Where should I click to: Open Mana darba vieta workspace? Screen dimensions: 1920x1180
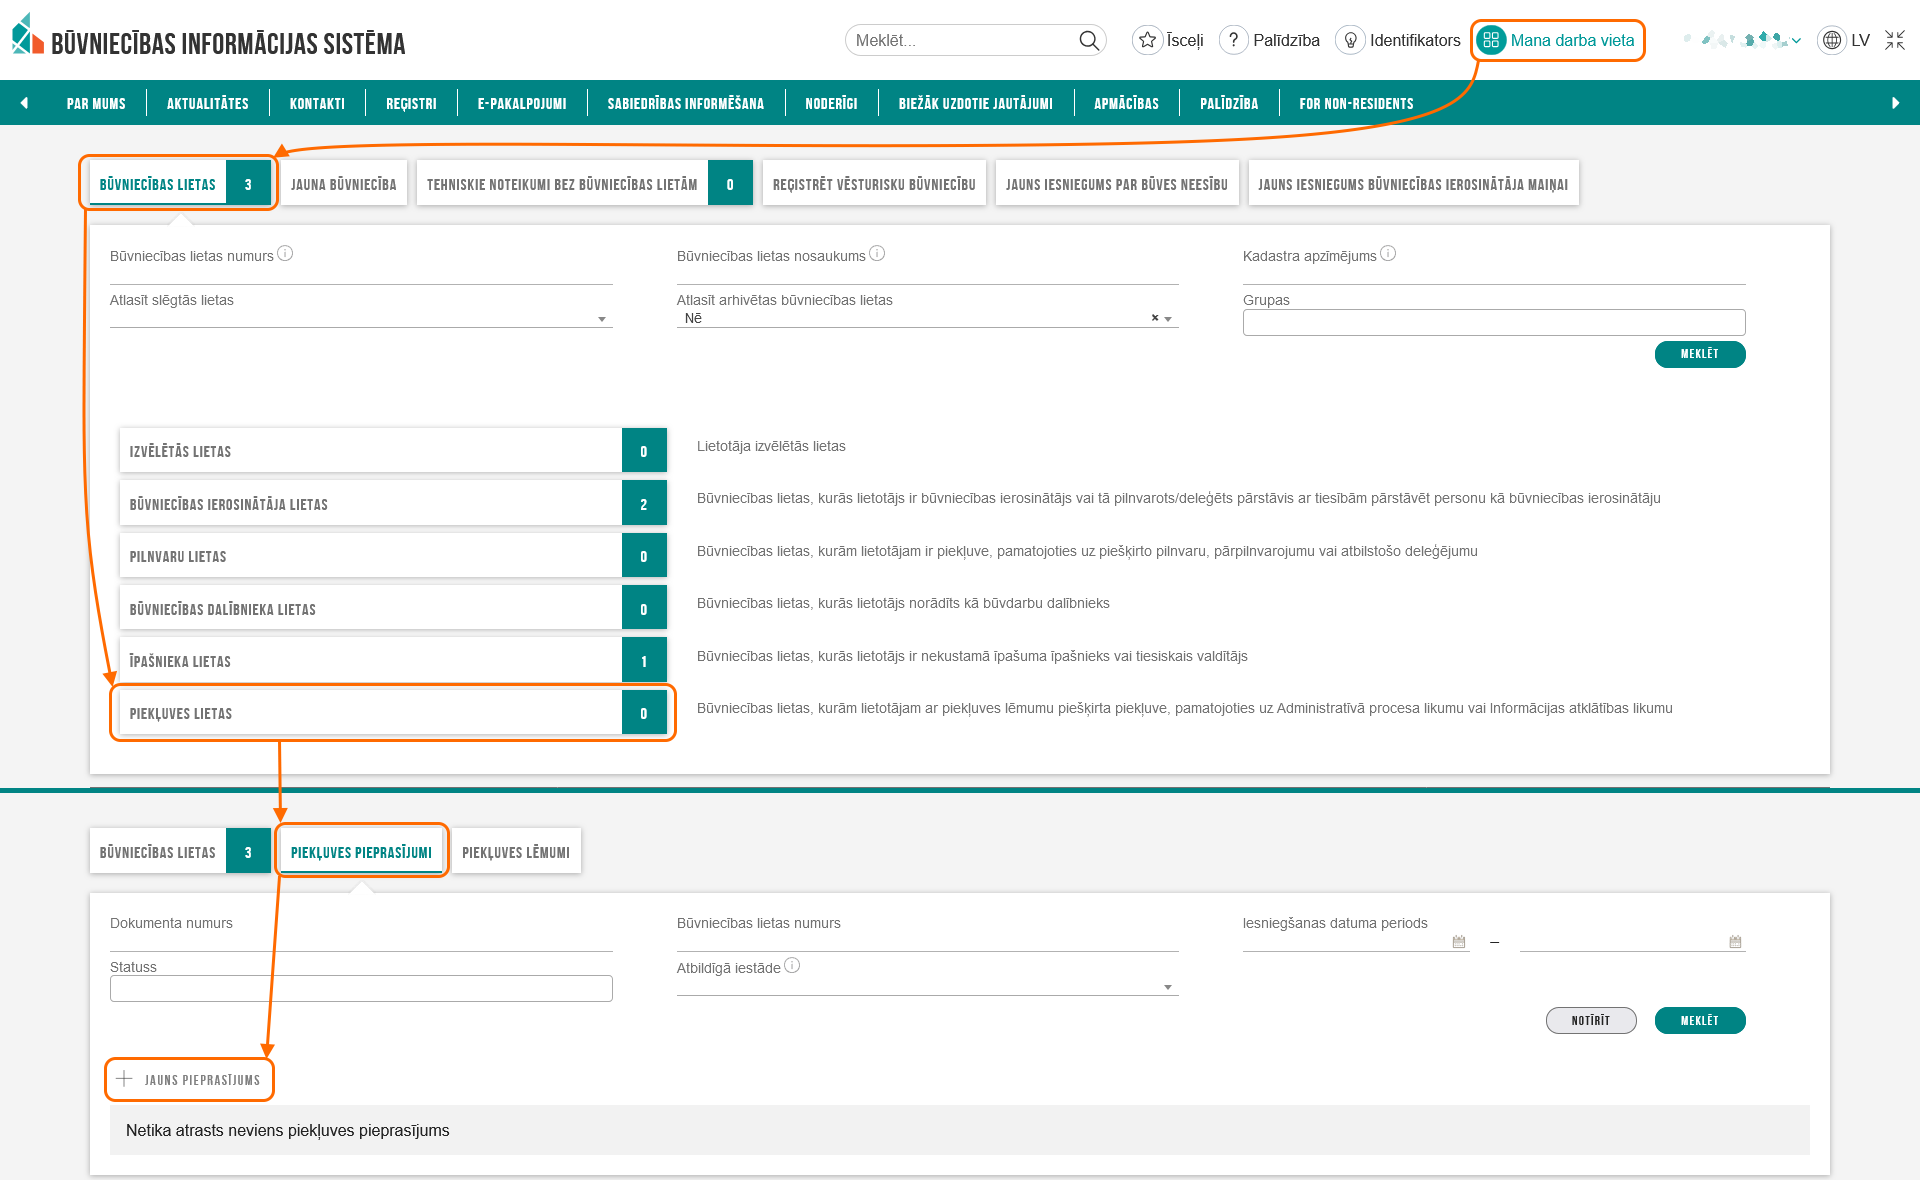point(1558,40)
